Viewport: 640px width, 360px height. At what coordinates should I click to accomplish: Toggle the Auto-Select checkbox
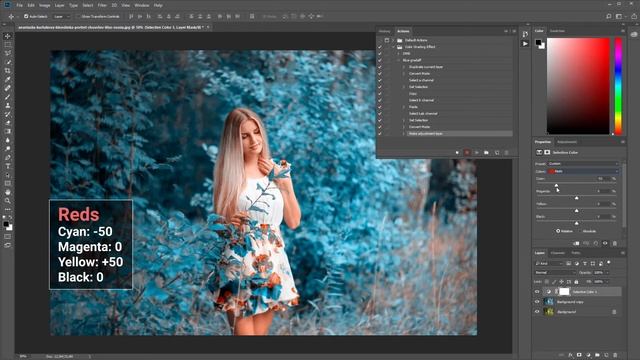(x=26, y=16)
